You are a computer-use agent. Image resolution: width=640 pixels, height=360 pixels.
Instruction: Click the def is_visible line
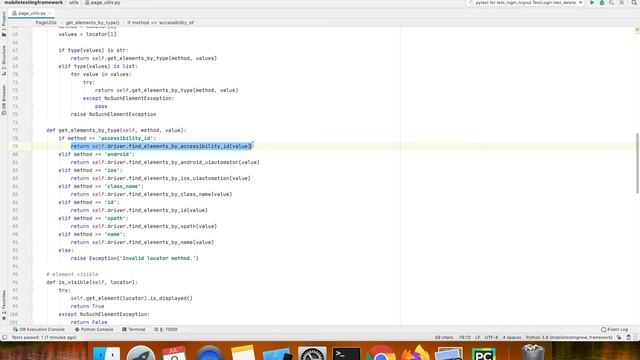[92, 282]
